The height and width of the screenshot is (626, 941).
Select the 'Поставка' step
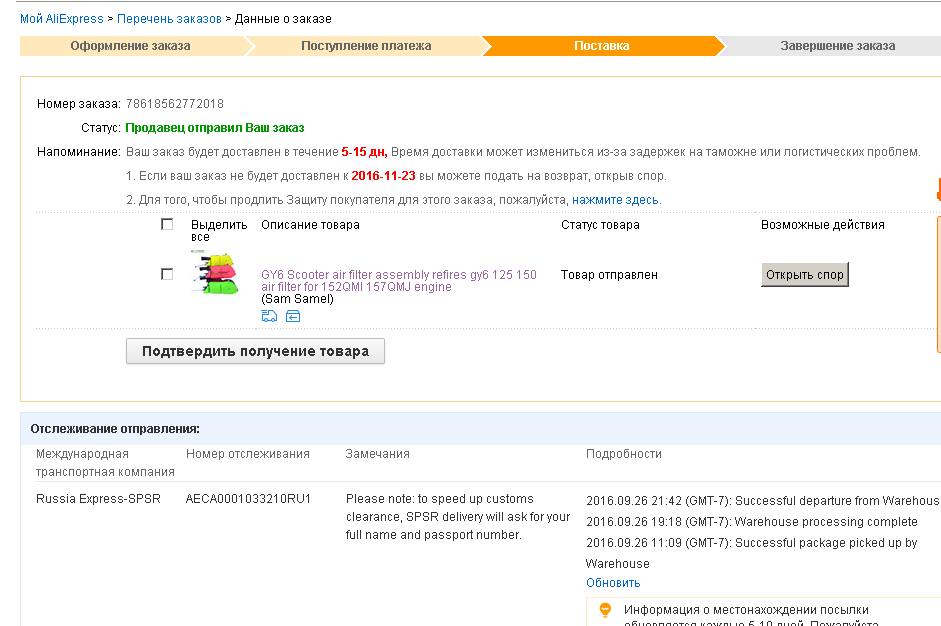pyautogui.click(x=601, y=46)
